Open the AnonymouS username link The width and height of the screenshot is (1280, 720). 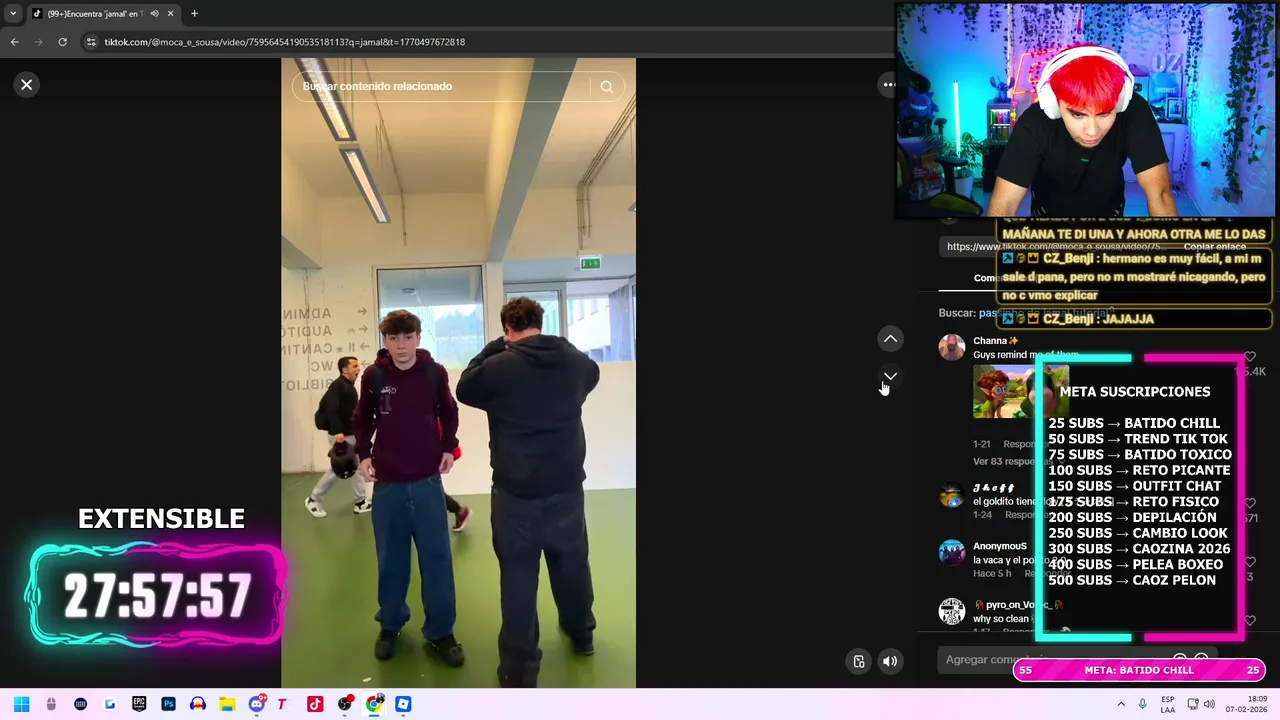pyautogui.click(x=1000, y=547)
